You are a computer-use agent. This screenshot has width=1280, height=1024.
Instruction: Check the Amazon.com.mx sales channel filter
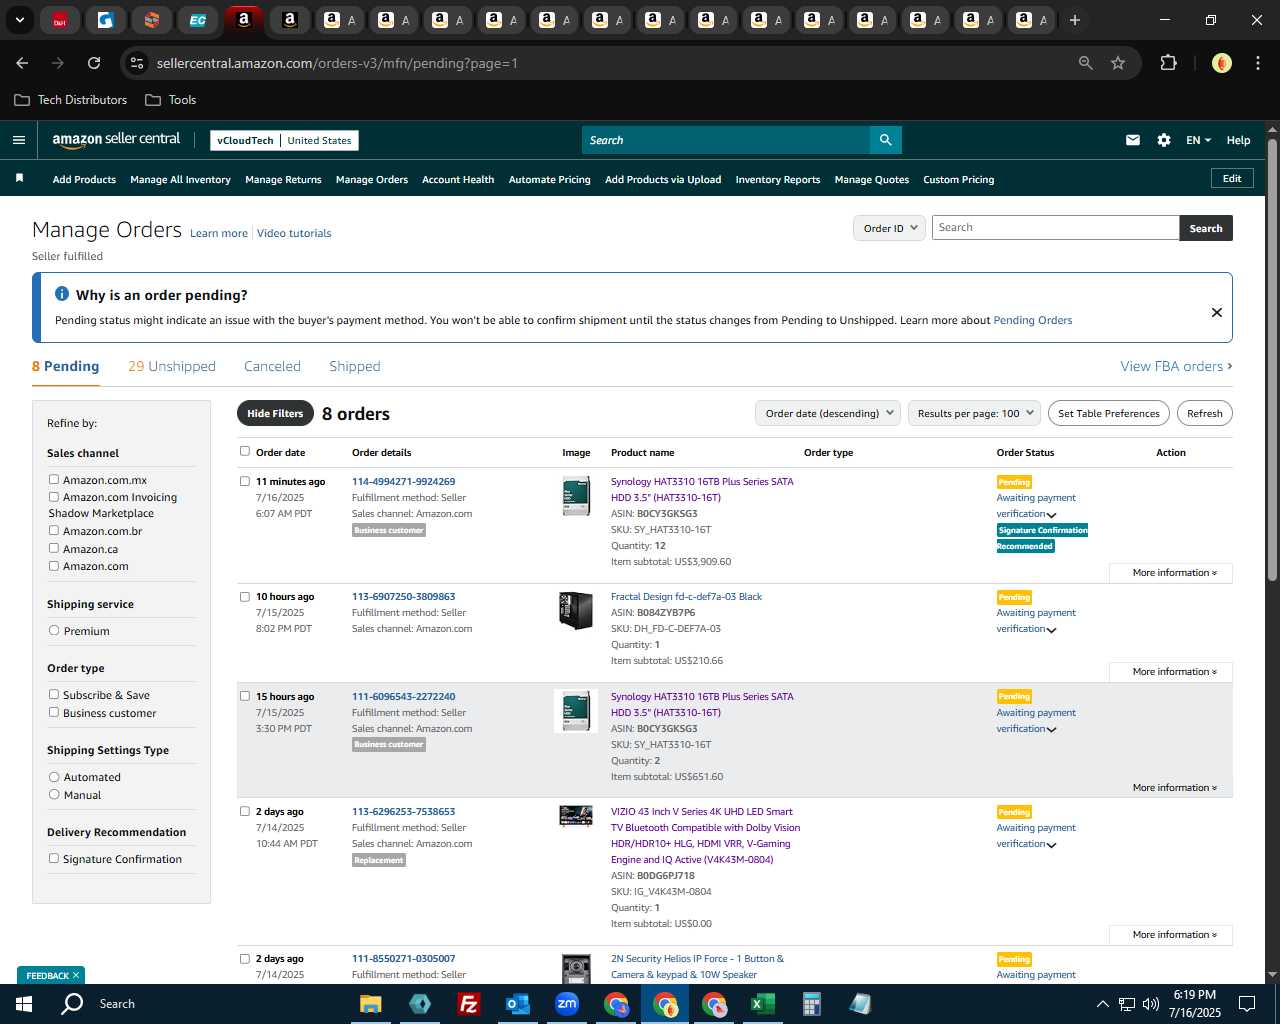[x=54, y=479]
